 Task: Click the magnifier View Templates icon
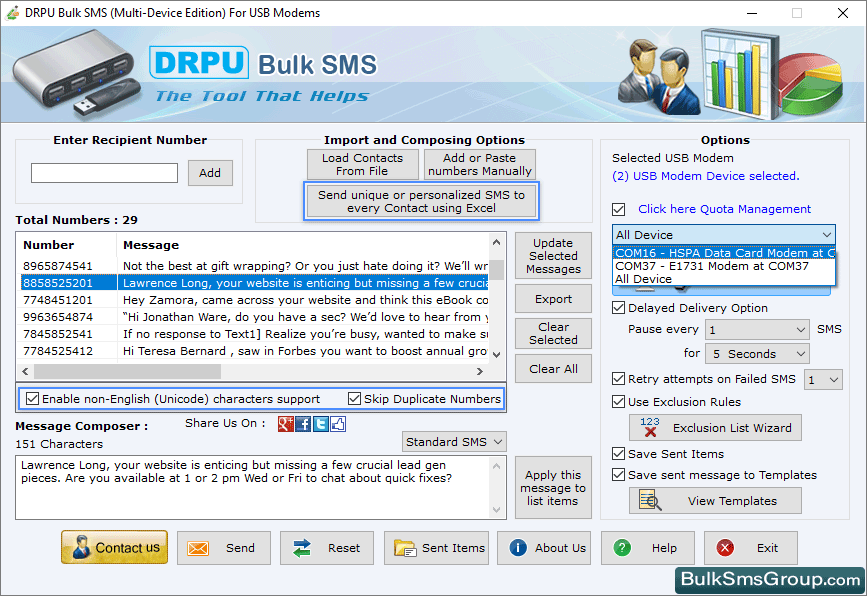tap(650, 500)
